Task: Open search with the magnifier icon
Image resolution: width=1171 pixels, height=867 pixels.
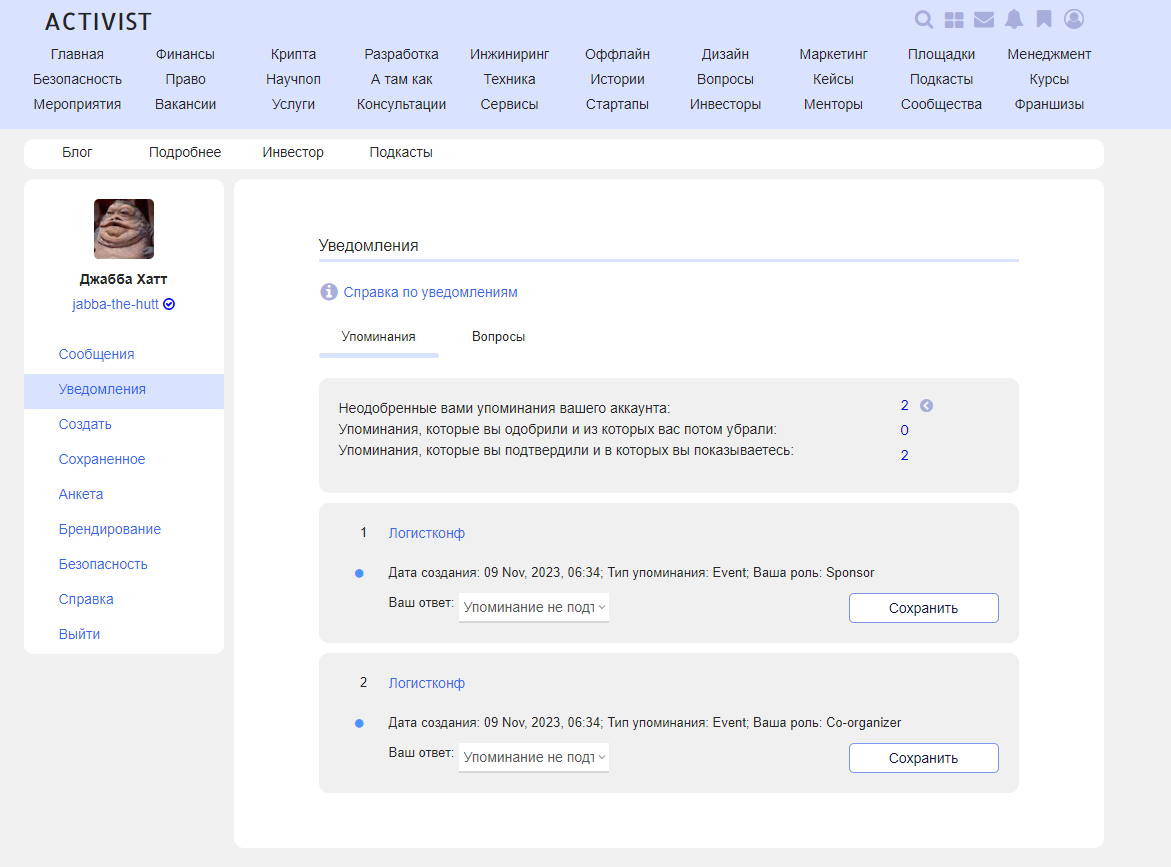Action: 924,20
